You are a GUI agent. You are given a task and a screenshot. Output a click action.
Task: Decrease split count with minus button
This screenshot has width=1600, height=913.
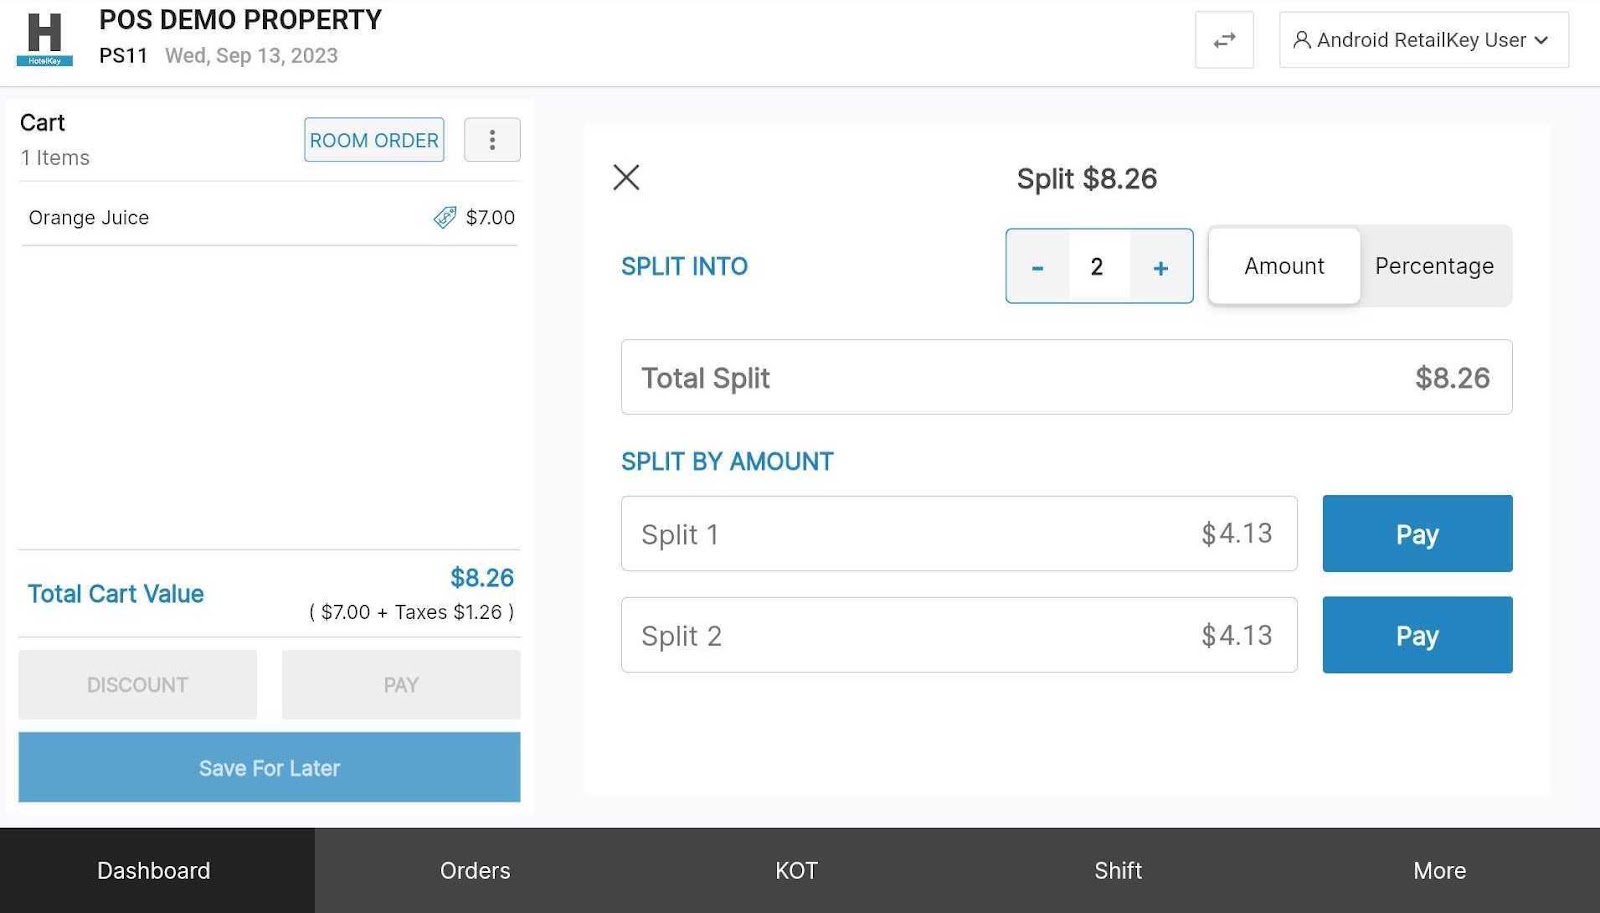point(1038,267)
